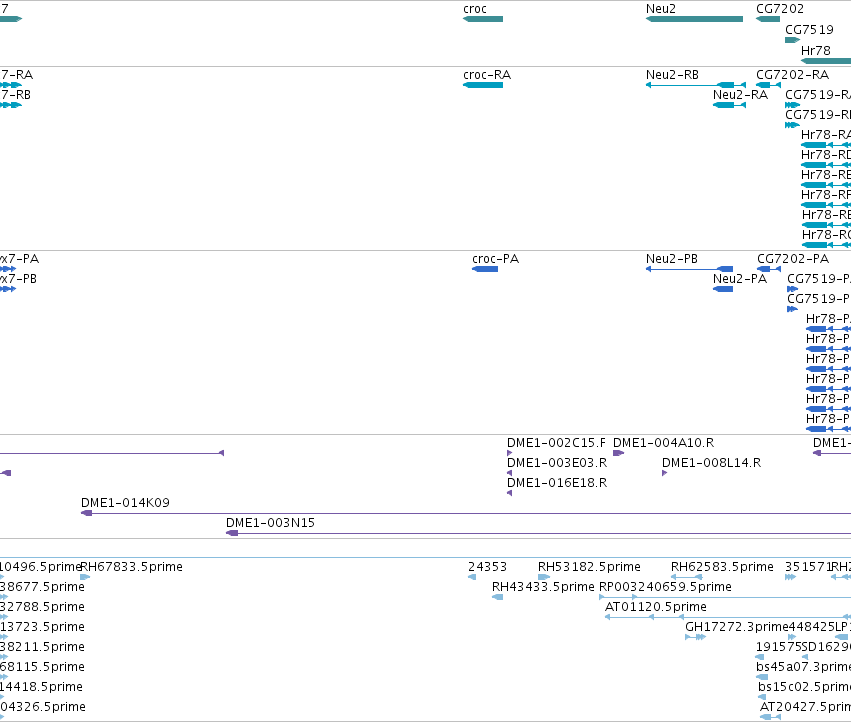Click the Neu2-PB protein label

(x=672, y=259)
